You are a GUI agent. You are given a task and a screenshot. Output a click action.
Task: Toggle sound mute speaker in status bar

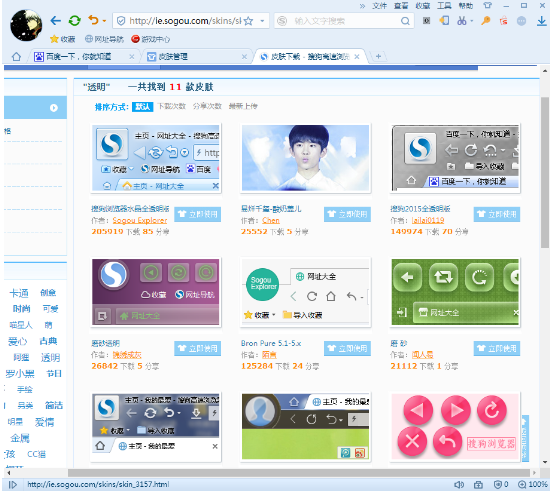(x=459, y=485)
